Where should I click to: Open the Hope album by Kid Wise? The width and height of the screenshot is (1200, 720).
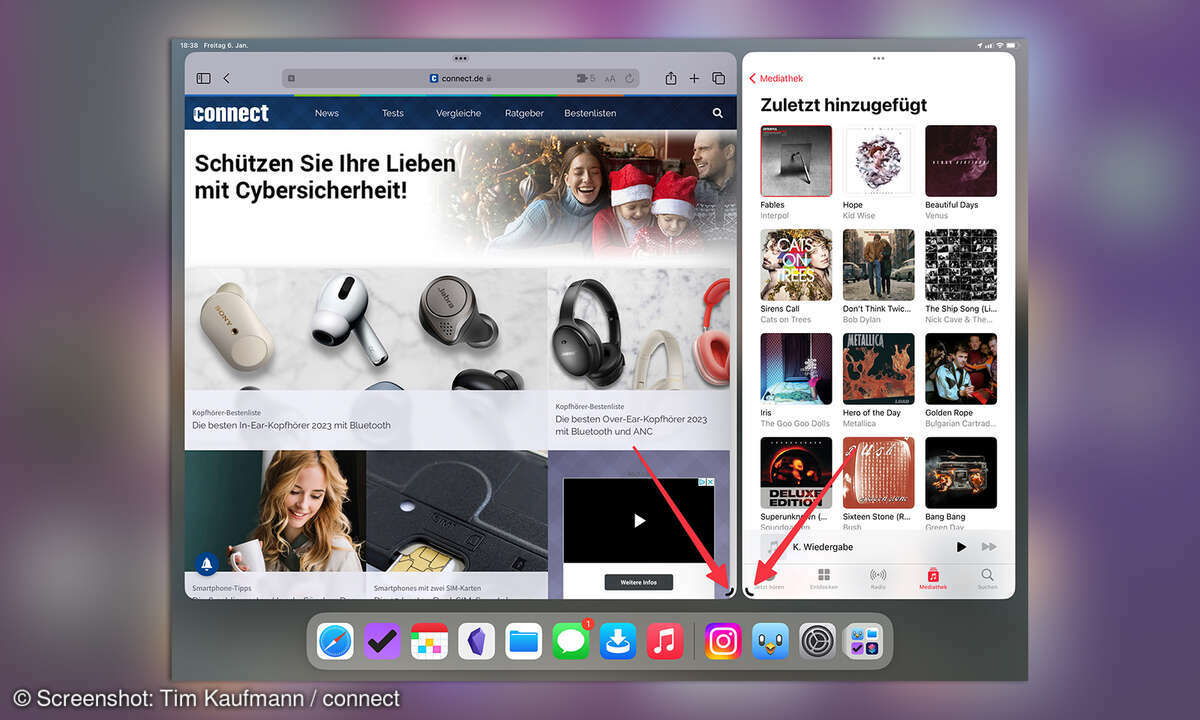[878, 161]
